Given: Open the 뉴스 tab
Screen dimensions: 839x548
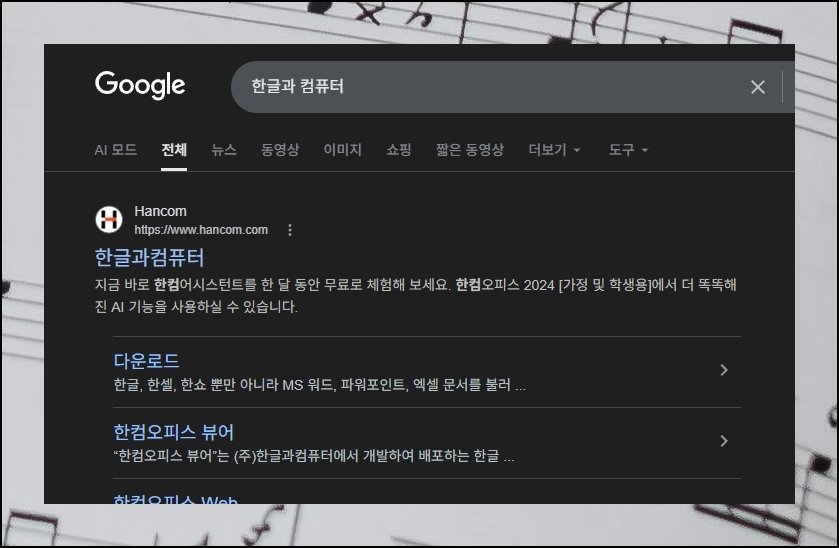Looking at the screenshot, I should pos(224,150).
